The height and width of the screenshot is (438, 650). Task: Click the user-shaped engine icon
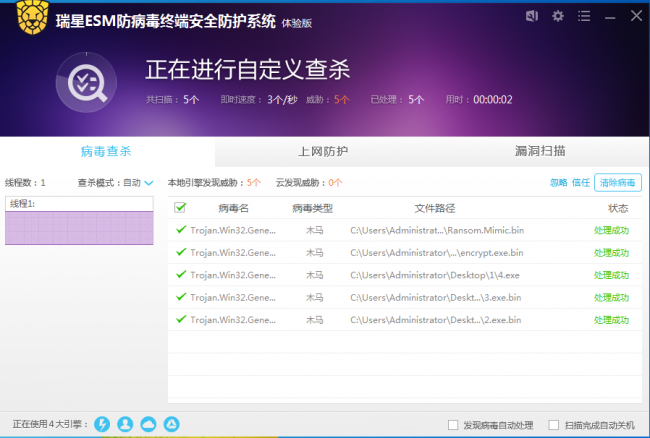tap(125, 424)
